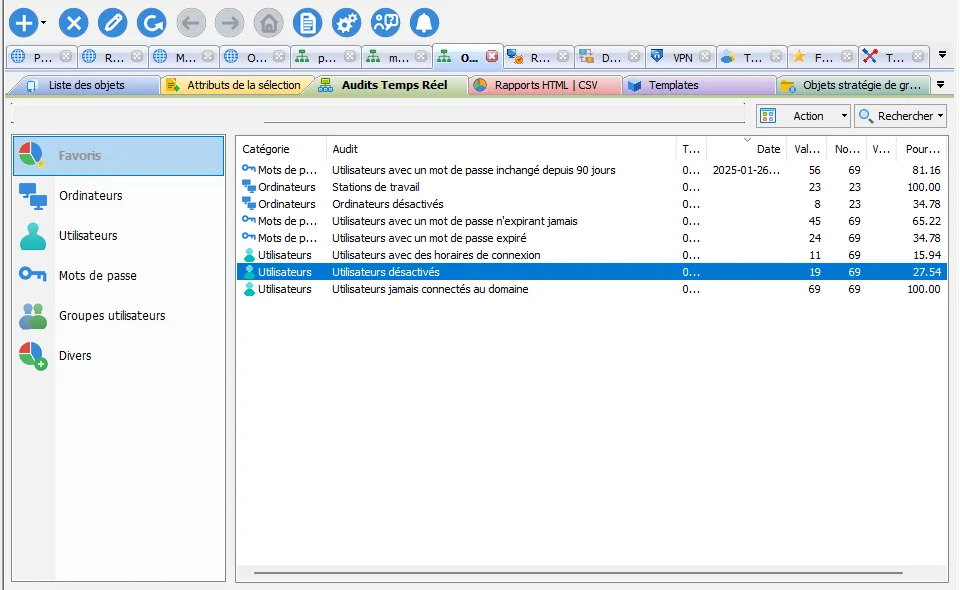Go back with the left arrow icon

(191, 23)
